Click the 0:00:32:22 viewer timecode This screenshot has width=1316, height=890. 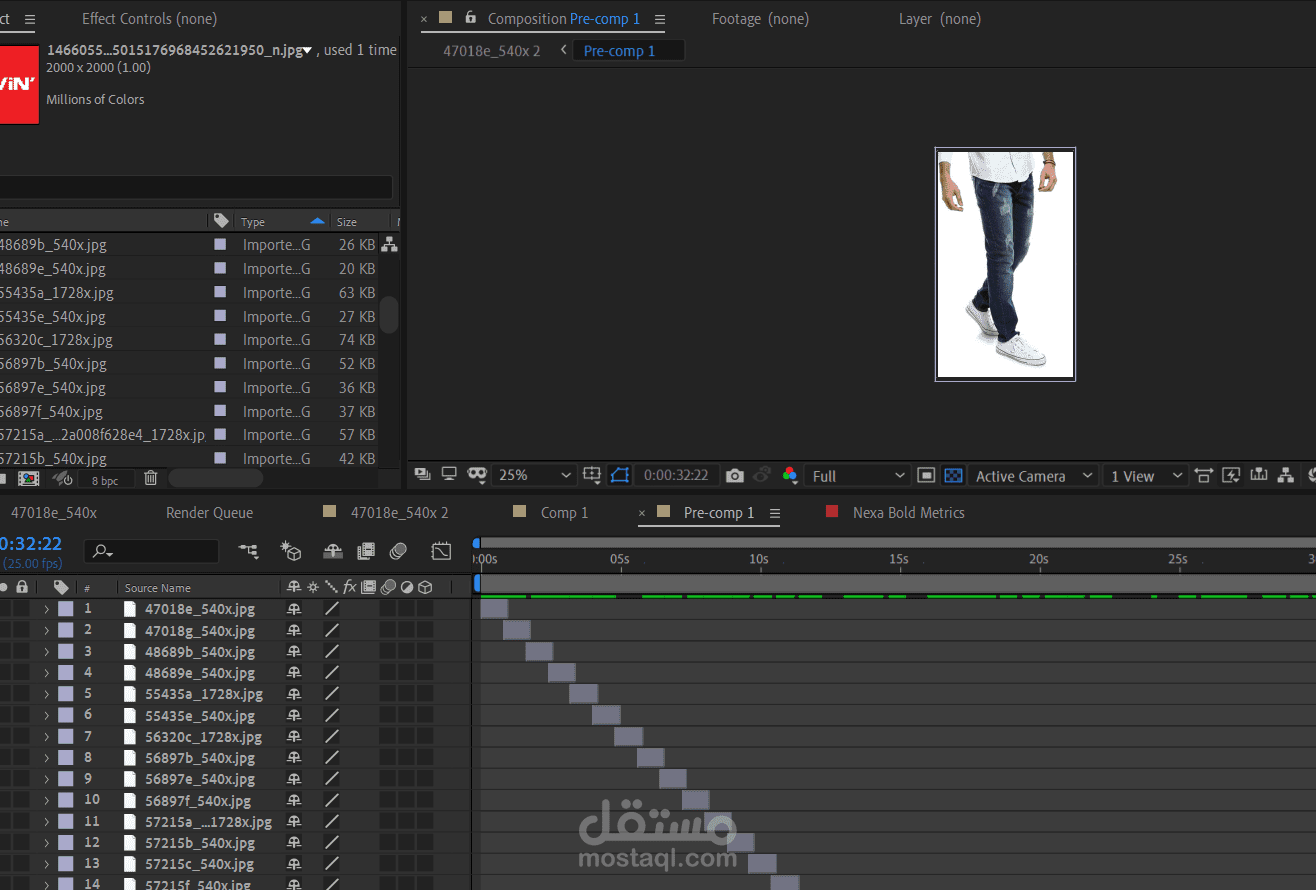(676, 476)
